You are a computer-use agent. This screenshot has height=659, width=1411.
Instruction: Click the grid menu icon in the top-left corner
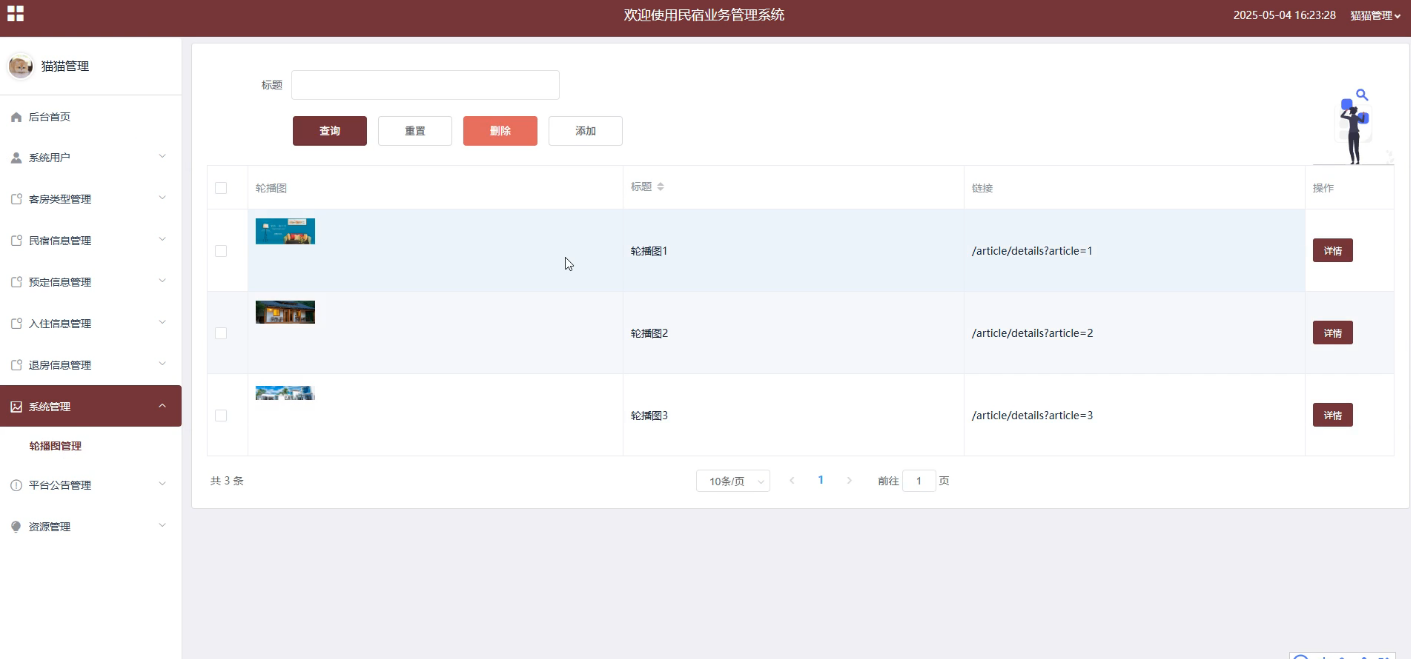(15, 14)
